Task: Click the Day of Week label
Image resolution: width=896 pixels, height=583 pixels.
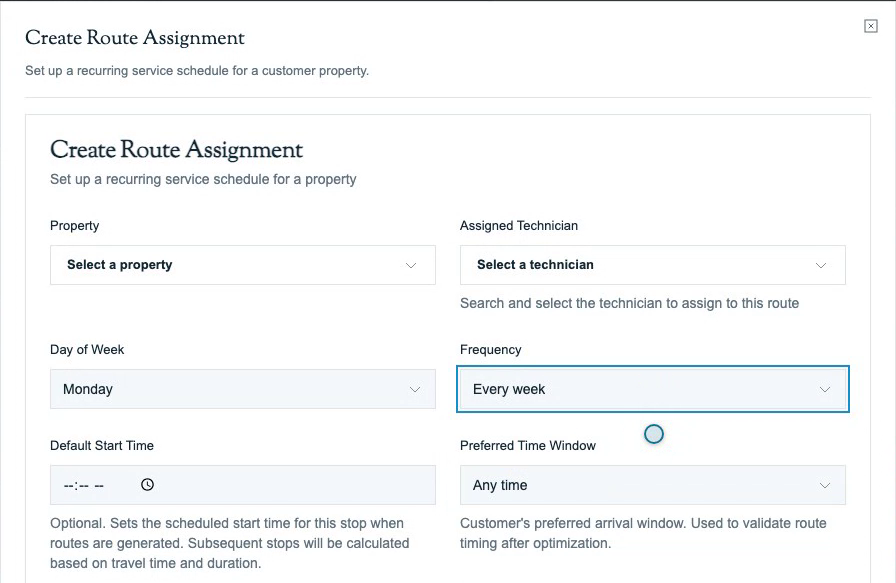Action: 87,350
